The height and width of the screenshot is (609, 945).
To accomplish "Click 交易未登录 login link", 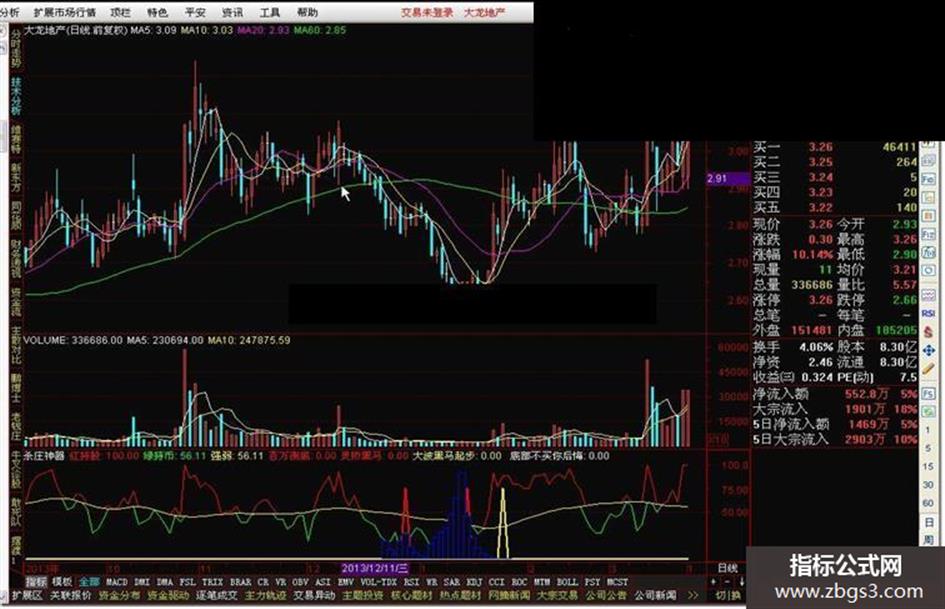I will pyautogui.click(x=427, y=12).
